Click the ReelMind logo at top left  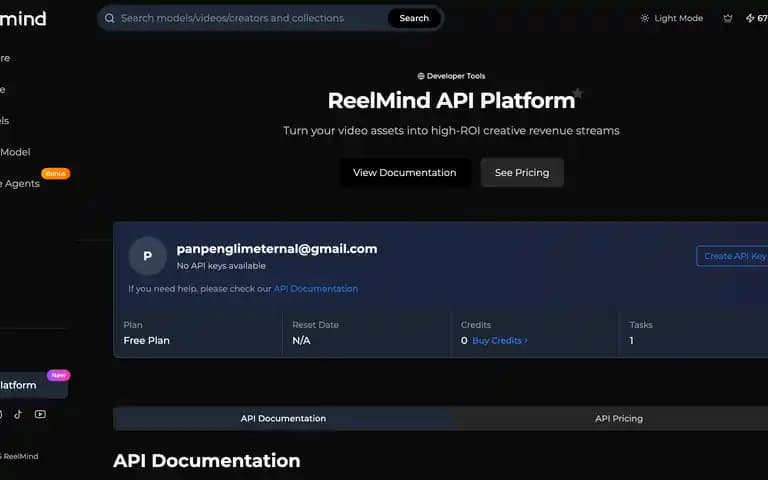(23, 19)
